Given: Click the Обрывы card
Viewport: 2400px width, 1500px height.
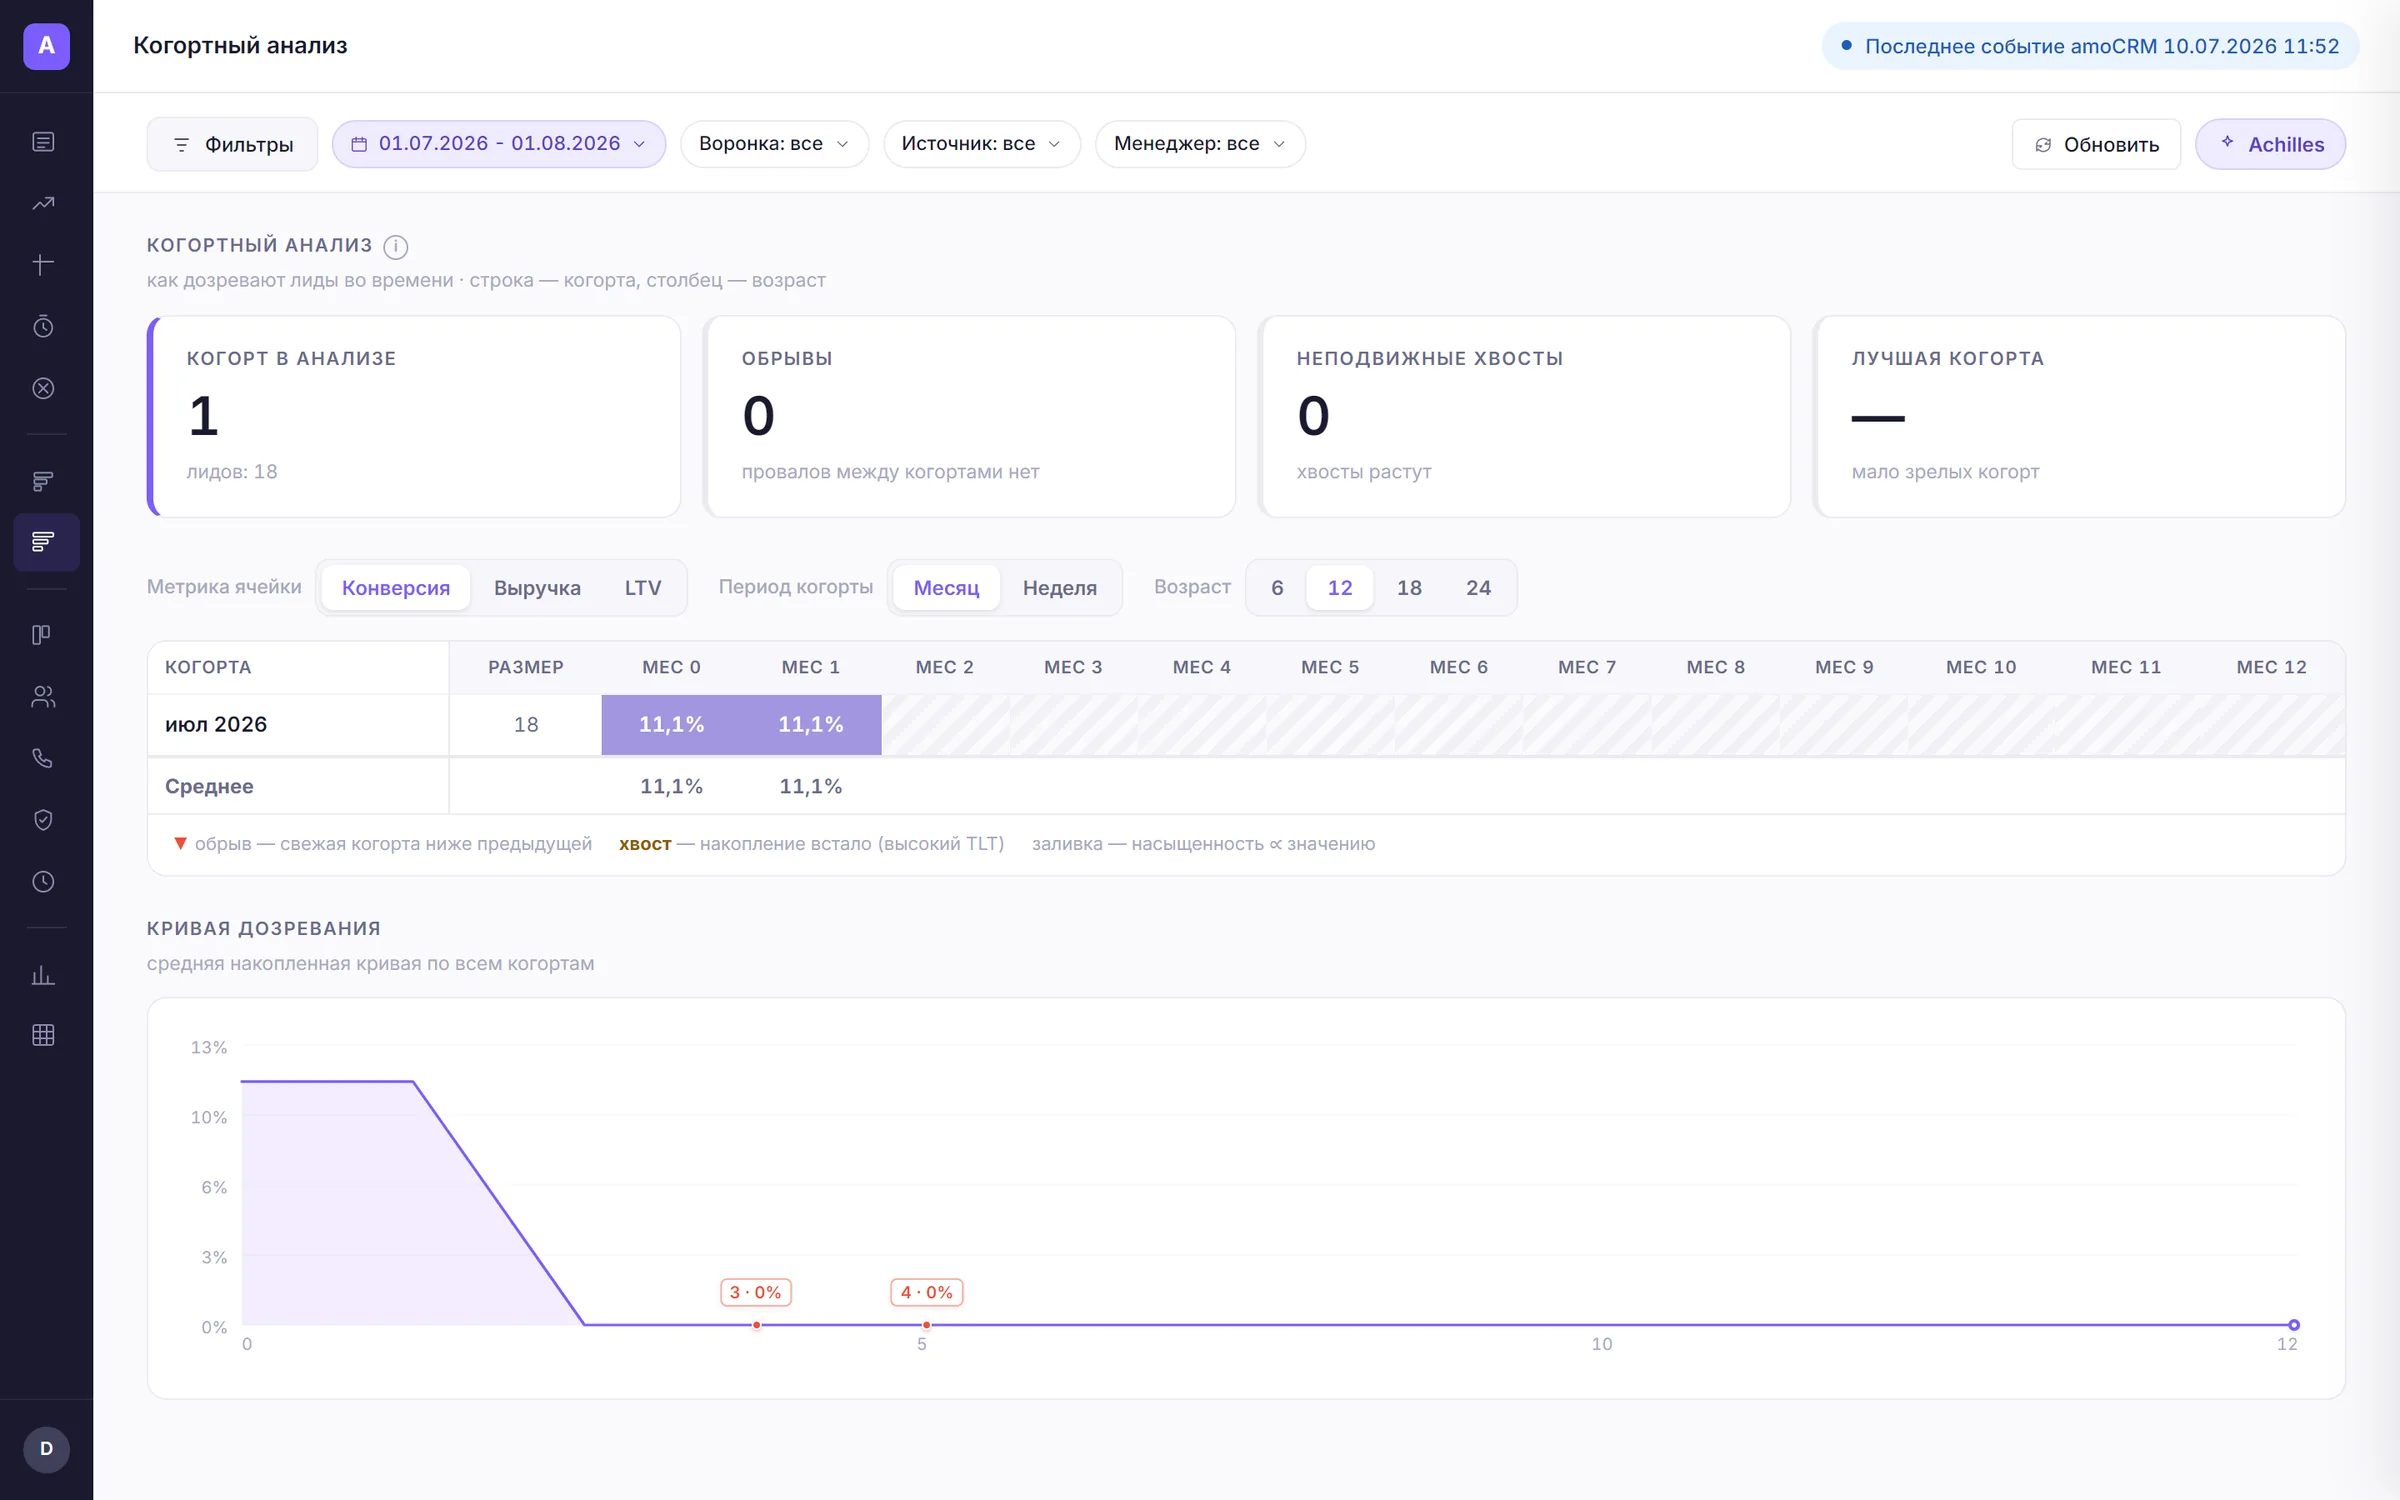Looking at the screenshot, I should [969, 417].
